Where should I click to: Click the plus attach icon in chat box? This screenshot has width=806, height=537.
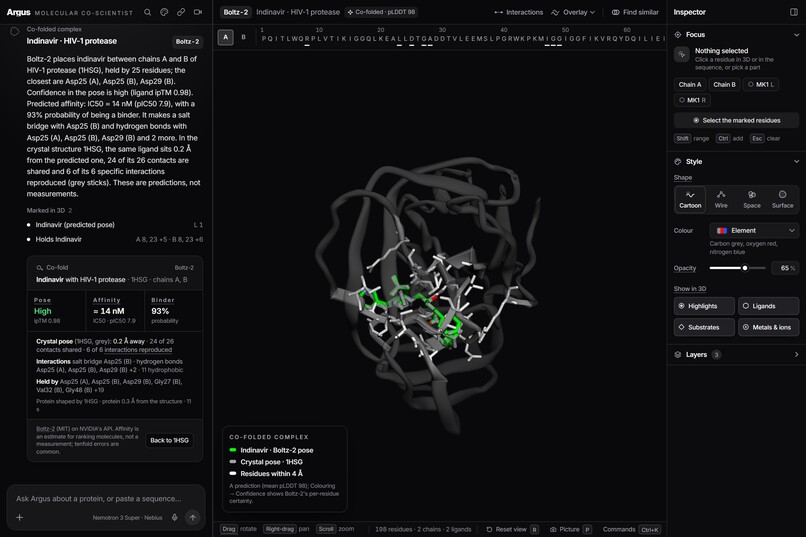[20, 517]
